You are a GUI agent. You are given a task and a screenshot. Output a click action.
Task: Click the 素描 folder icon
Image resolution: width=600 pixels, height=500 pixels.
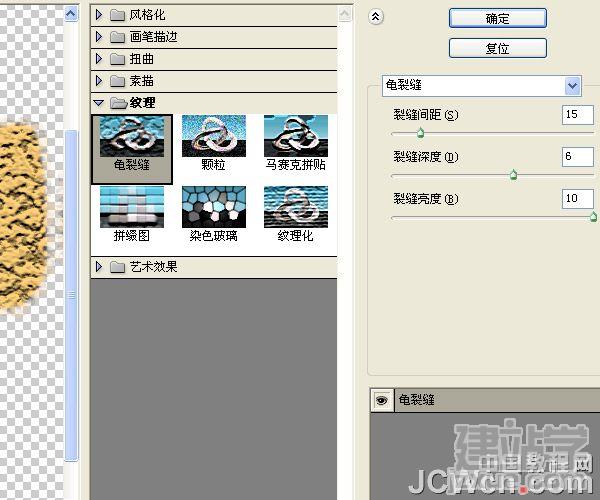(x=117, y=81)
